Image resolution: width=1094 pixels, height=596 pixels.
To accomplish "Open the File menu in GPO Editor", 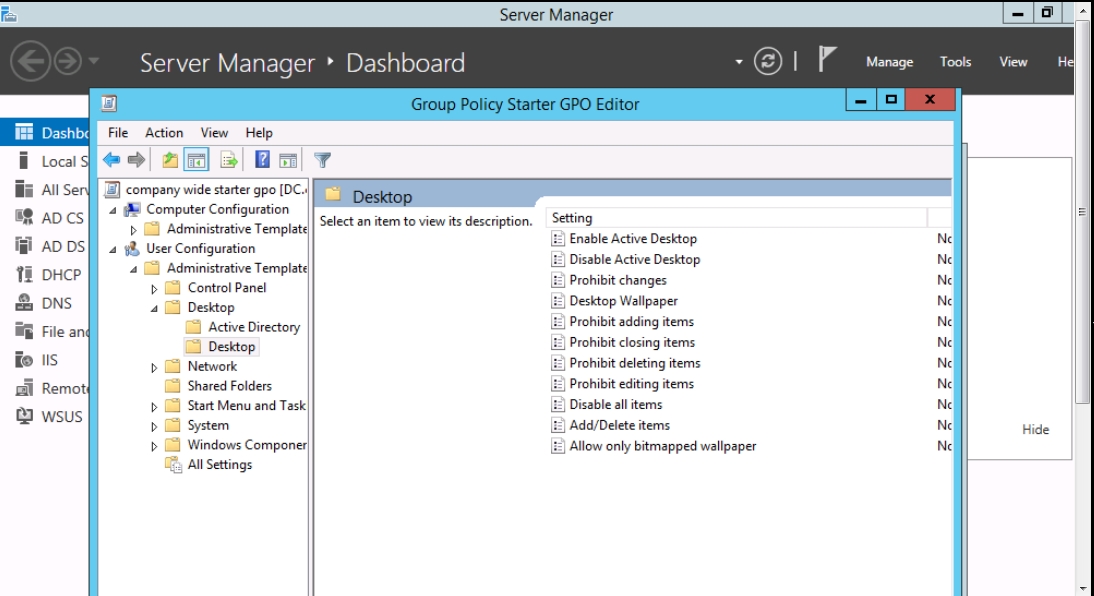I will [x=118, y=133].
